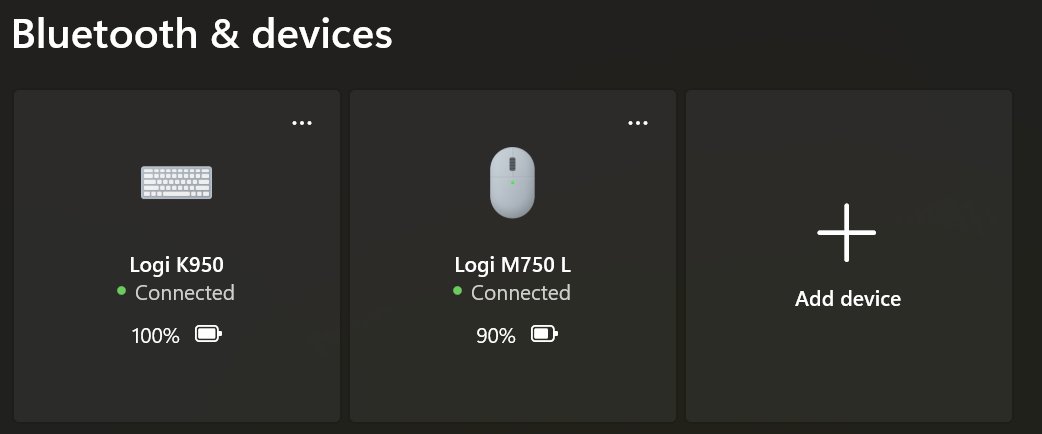Click the 90% battery level text
Screen dimensions: 1042x434
[x=496, y=336]
